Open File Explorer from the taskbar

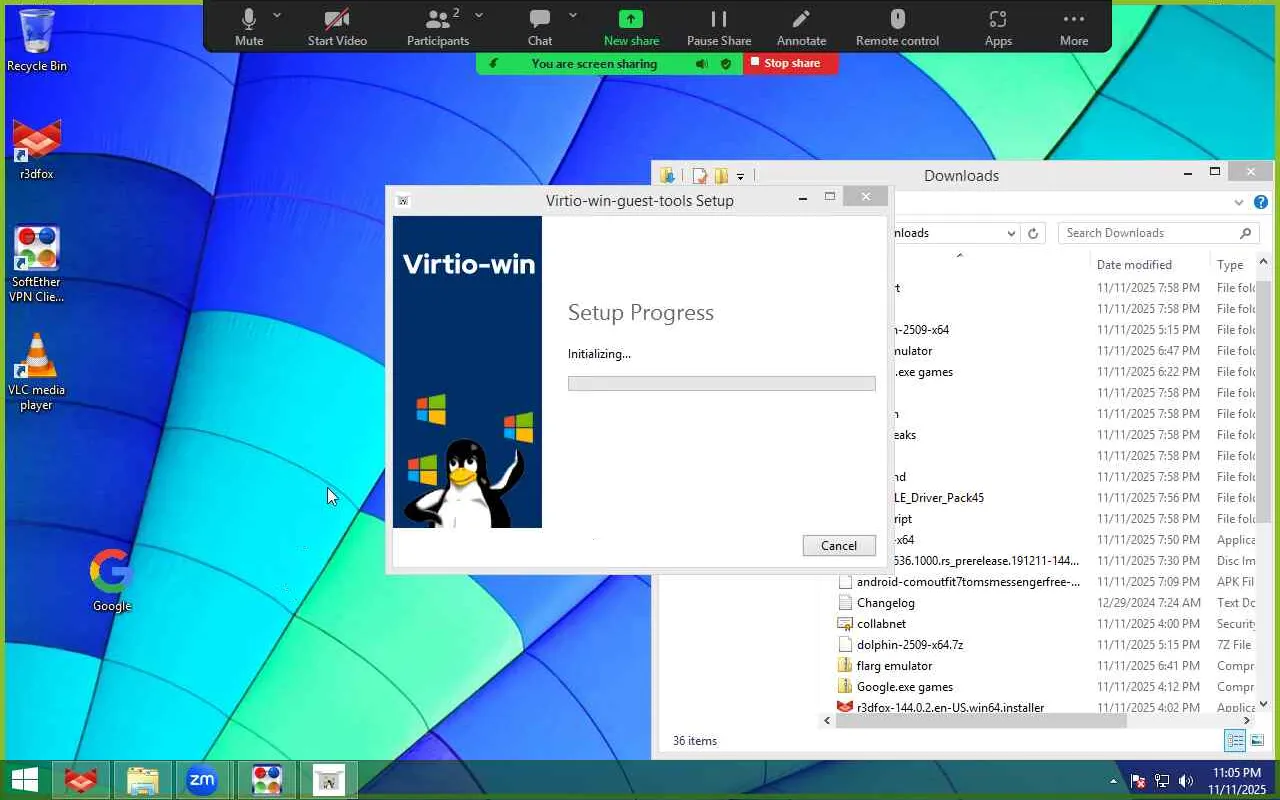[x=143, y=779]
